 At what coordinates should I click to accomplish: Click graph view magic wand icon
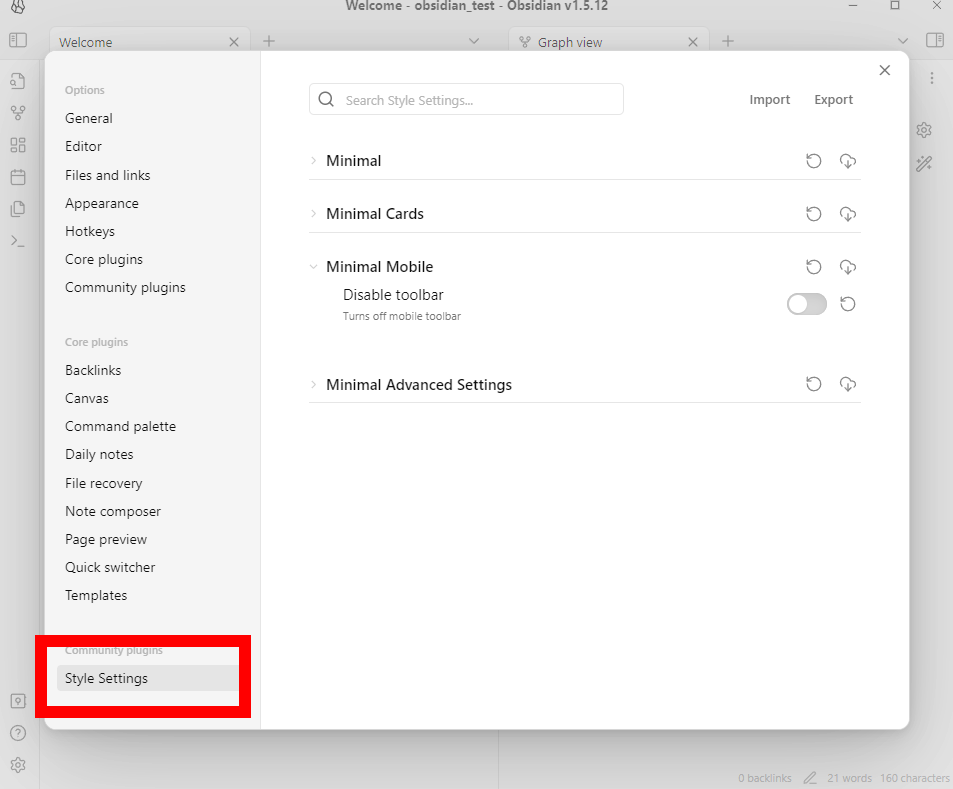coord(924,163)
